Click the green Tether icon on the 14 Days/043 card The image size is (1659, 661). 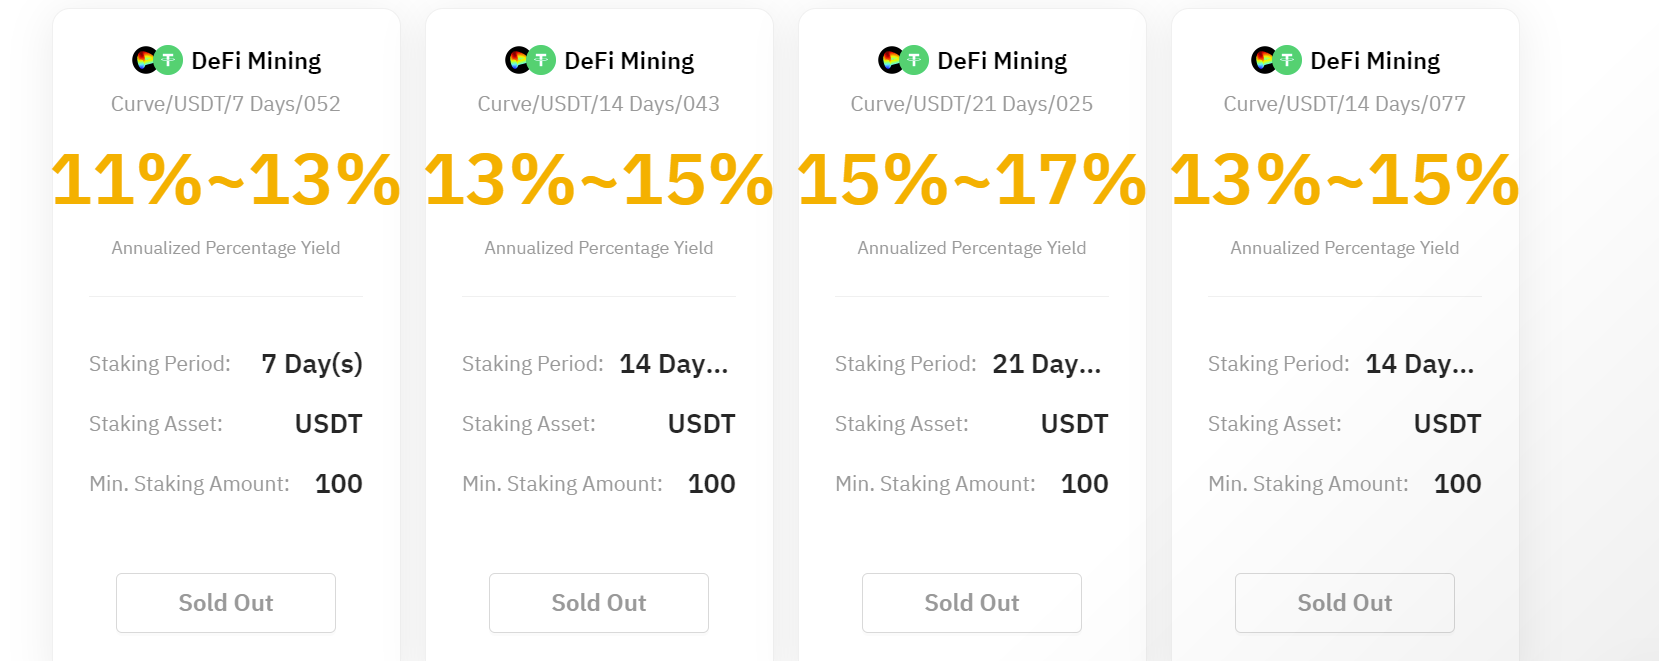click(x=542, y=60)
